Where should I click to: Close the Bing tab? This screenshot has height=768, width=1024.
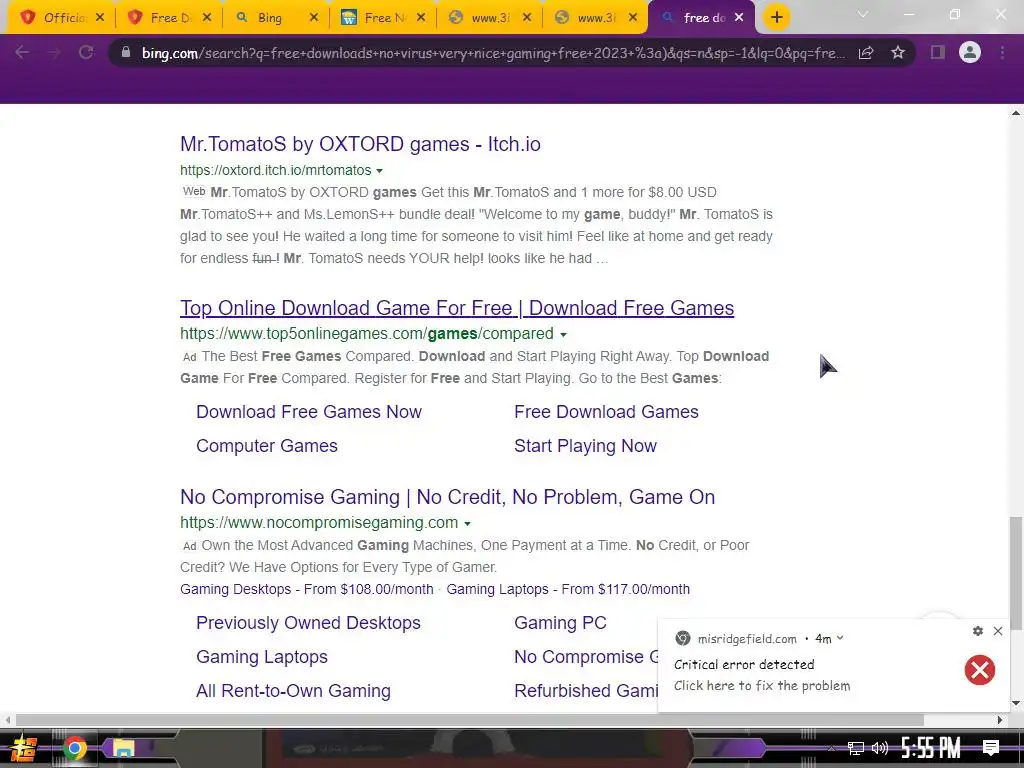314,18
